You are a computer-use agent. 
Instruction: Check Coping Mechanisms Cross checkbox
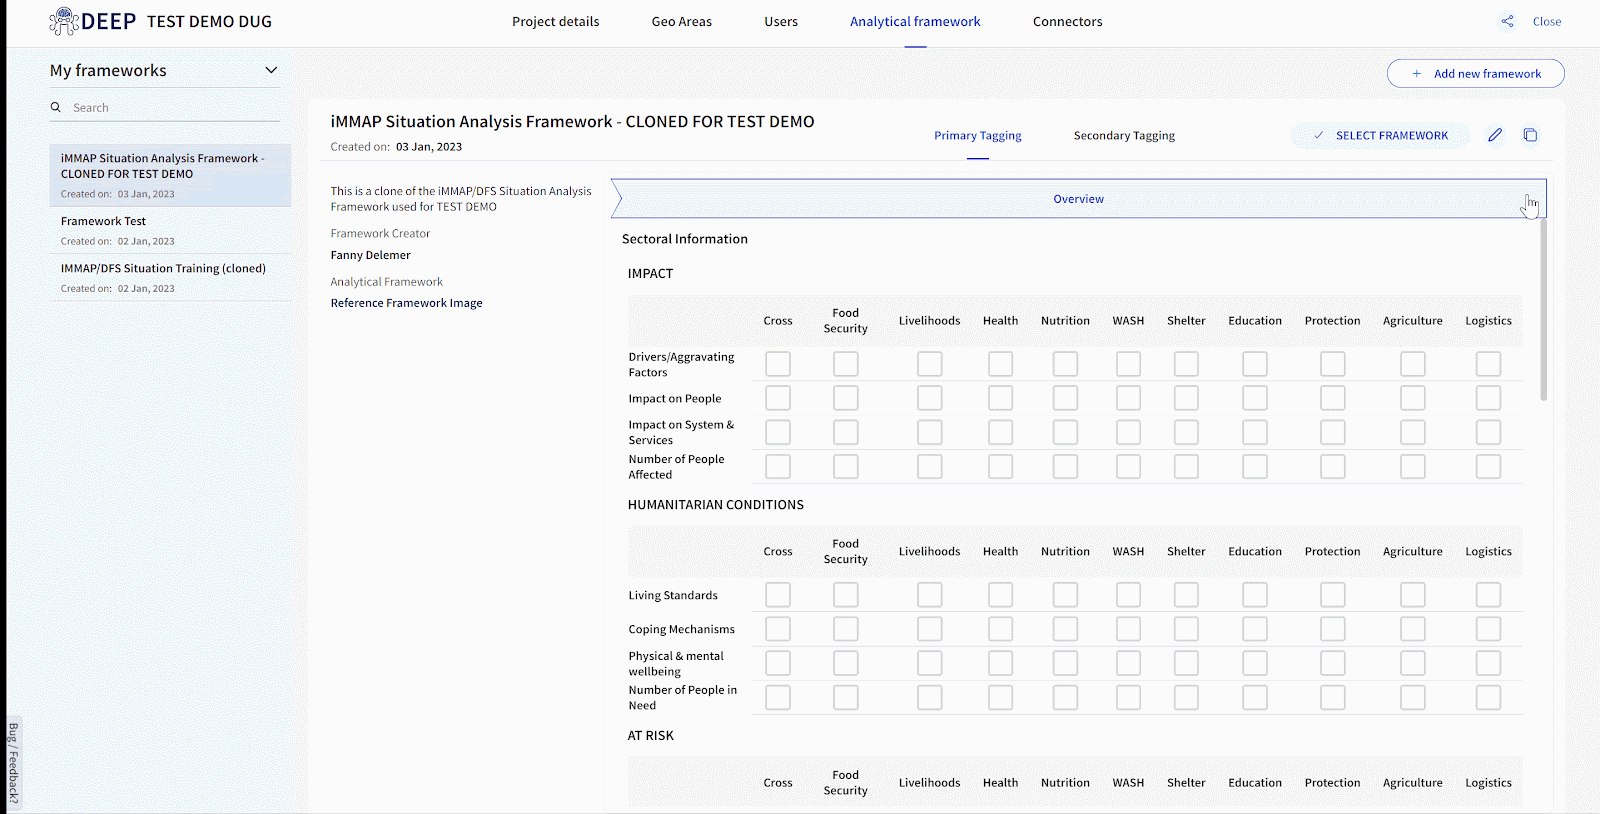coord(778,629)
